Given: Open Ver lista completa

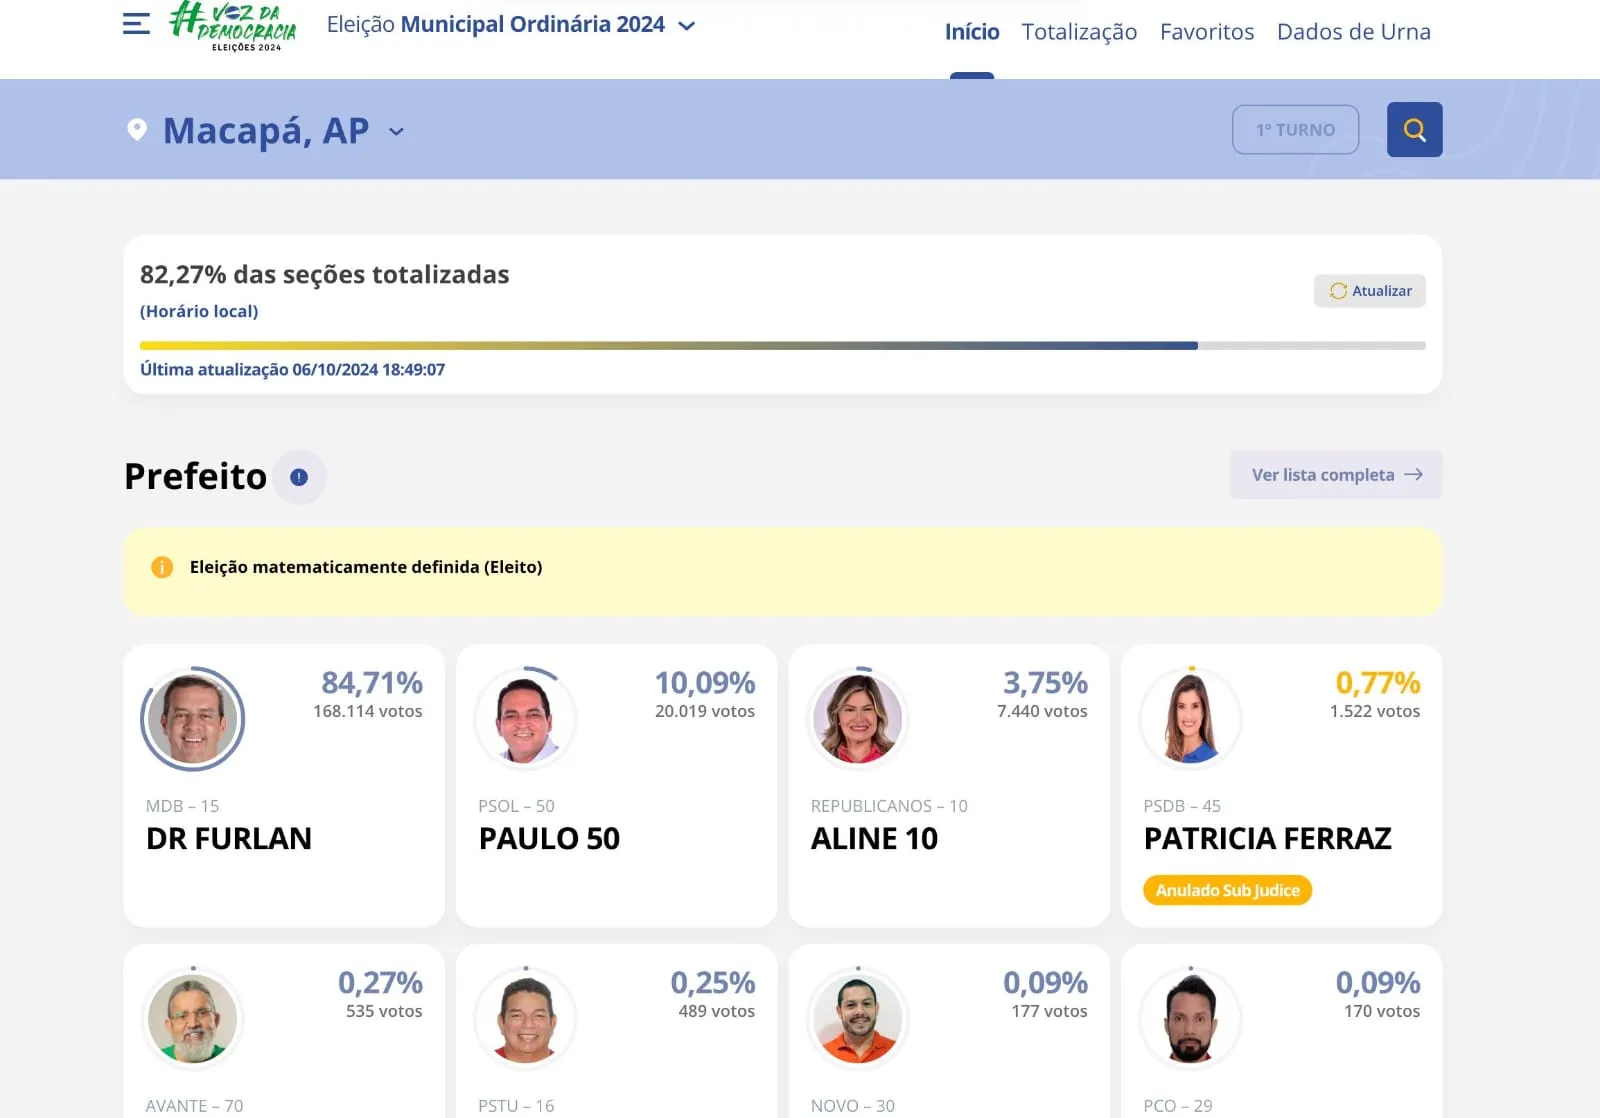Looking at the screenshot, I should tap(1336, 475).
